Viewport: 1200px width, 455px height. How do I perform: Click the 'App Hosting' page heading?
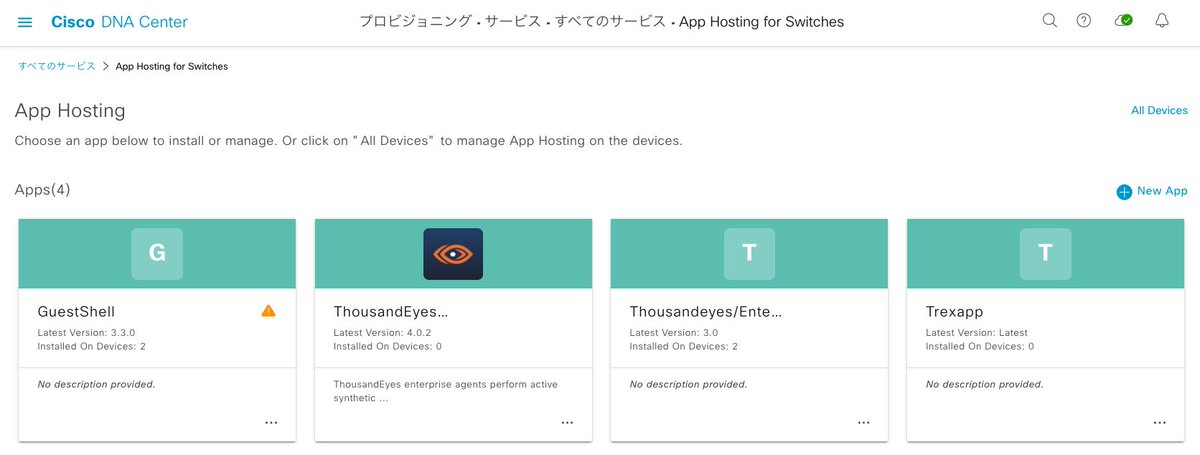[x=70, y=111]
